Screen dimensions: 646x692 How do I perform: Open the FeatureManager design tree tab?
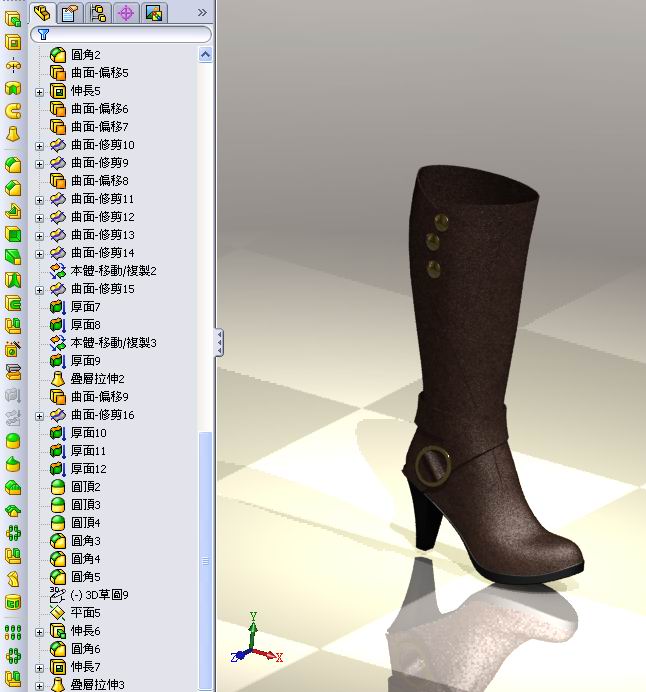tap(43, 13)
